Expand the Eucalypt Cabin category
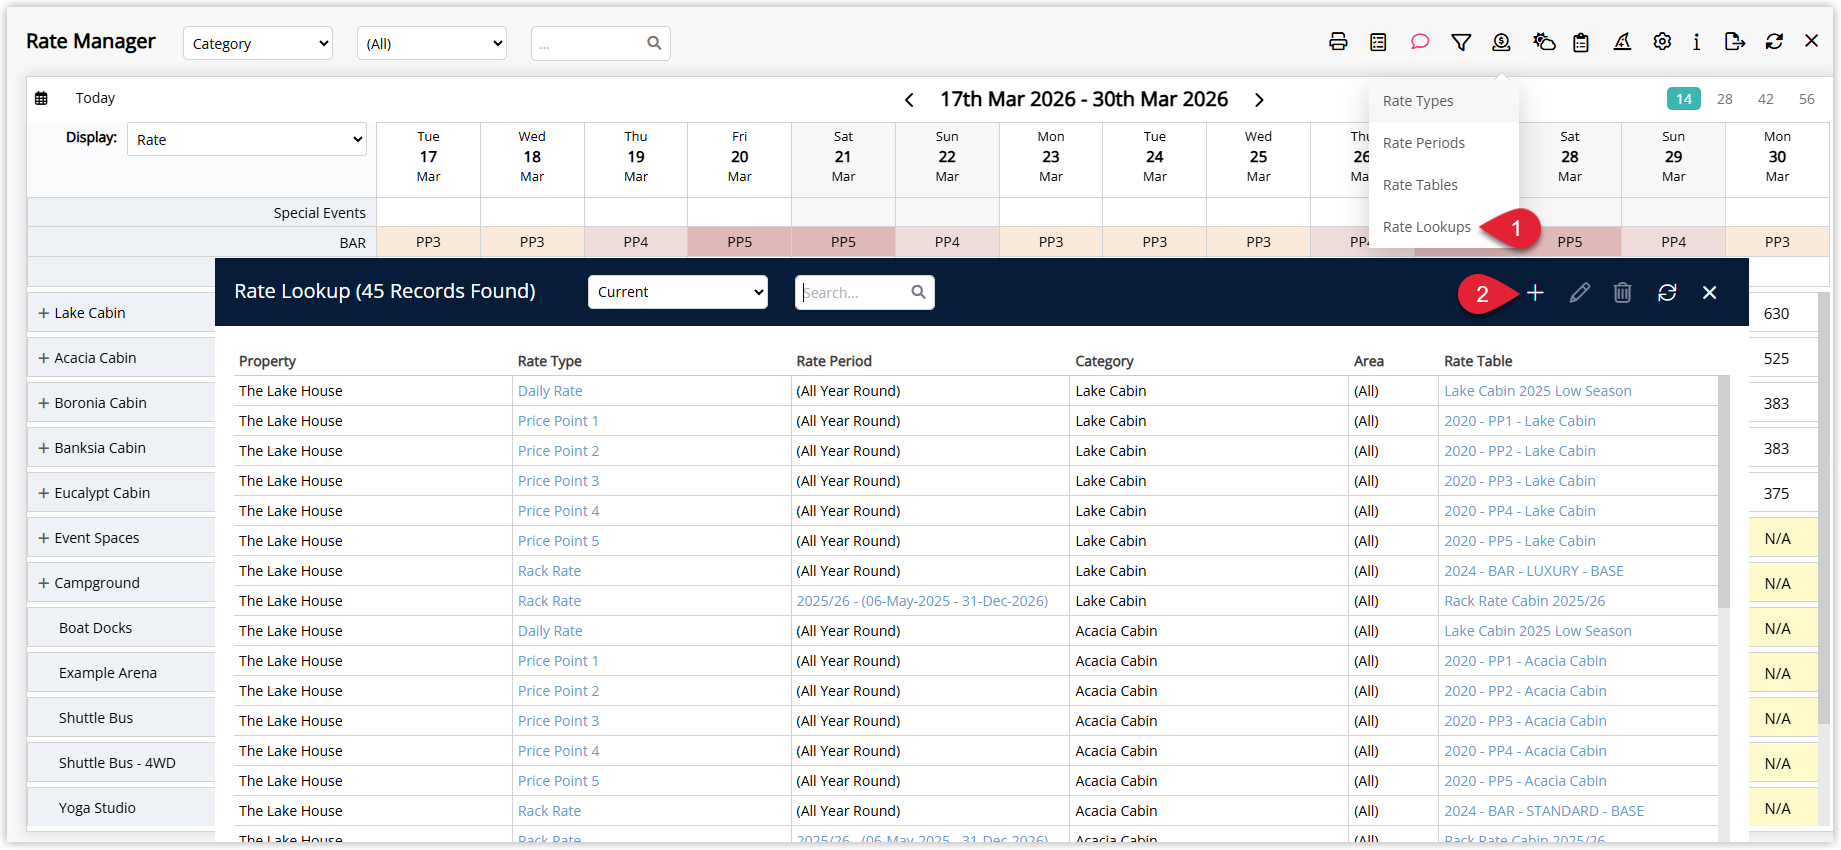 click(x=44, y=493)
